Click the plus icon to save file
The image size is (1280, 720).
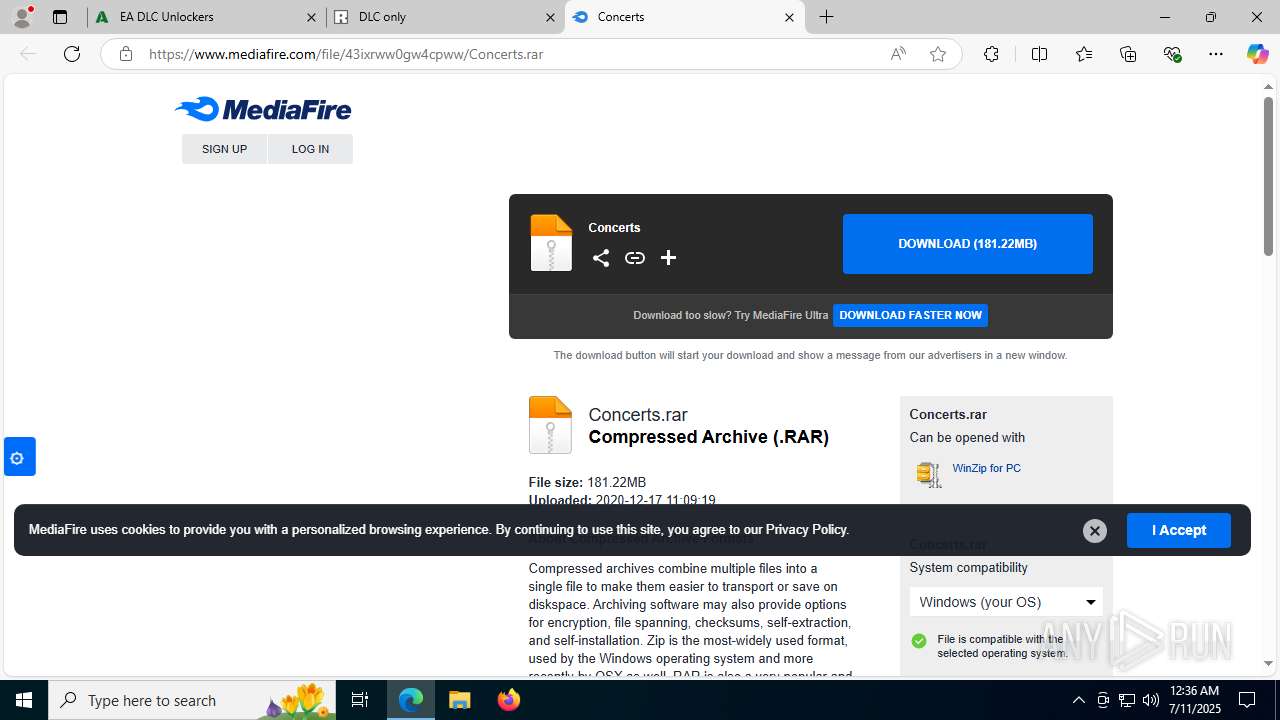coord(669,258)
